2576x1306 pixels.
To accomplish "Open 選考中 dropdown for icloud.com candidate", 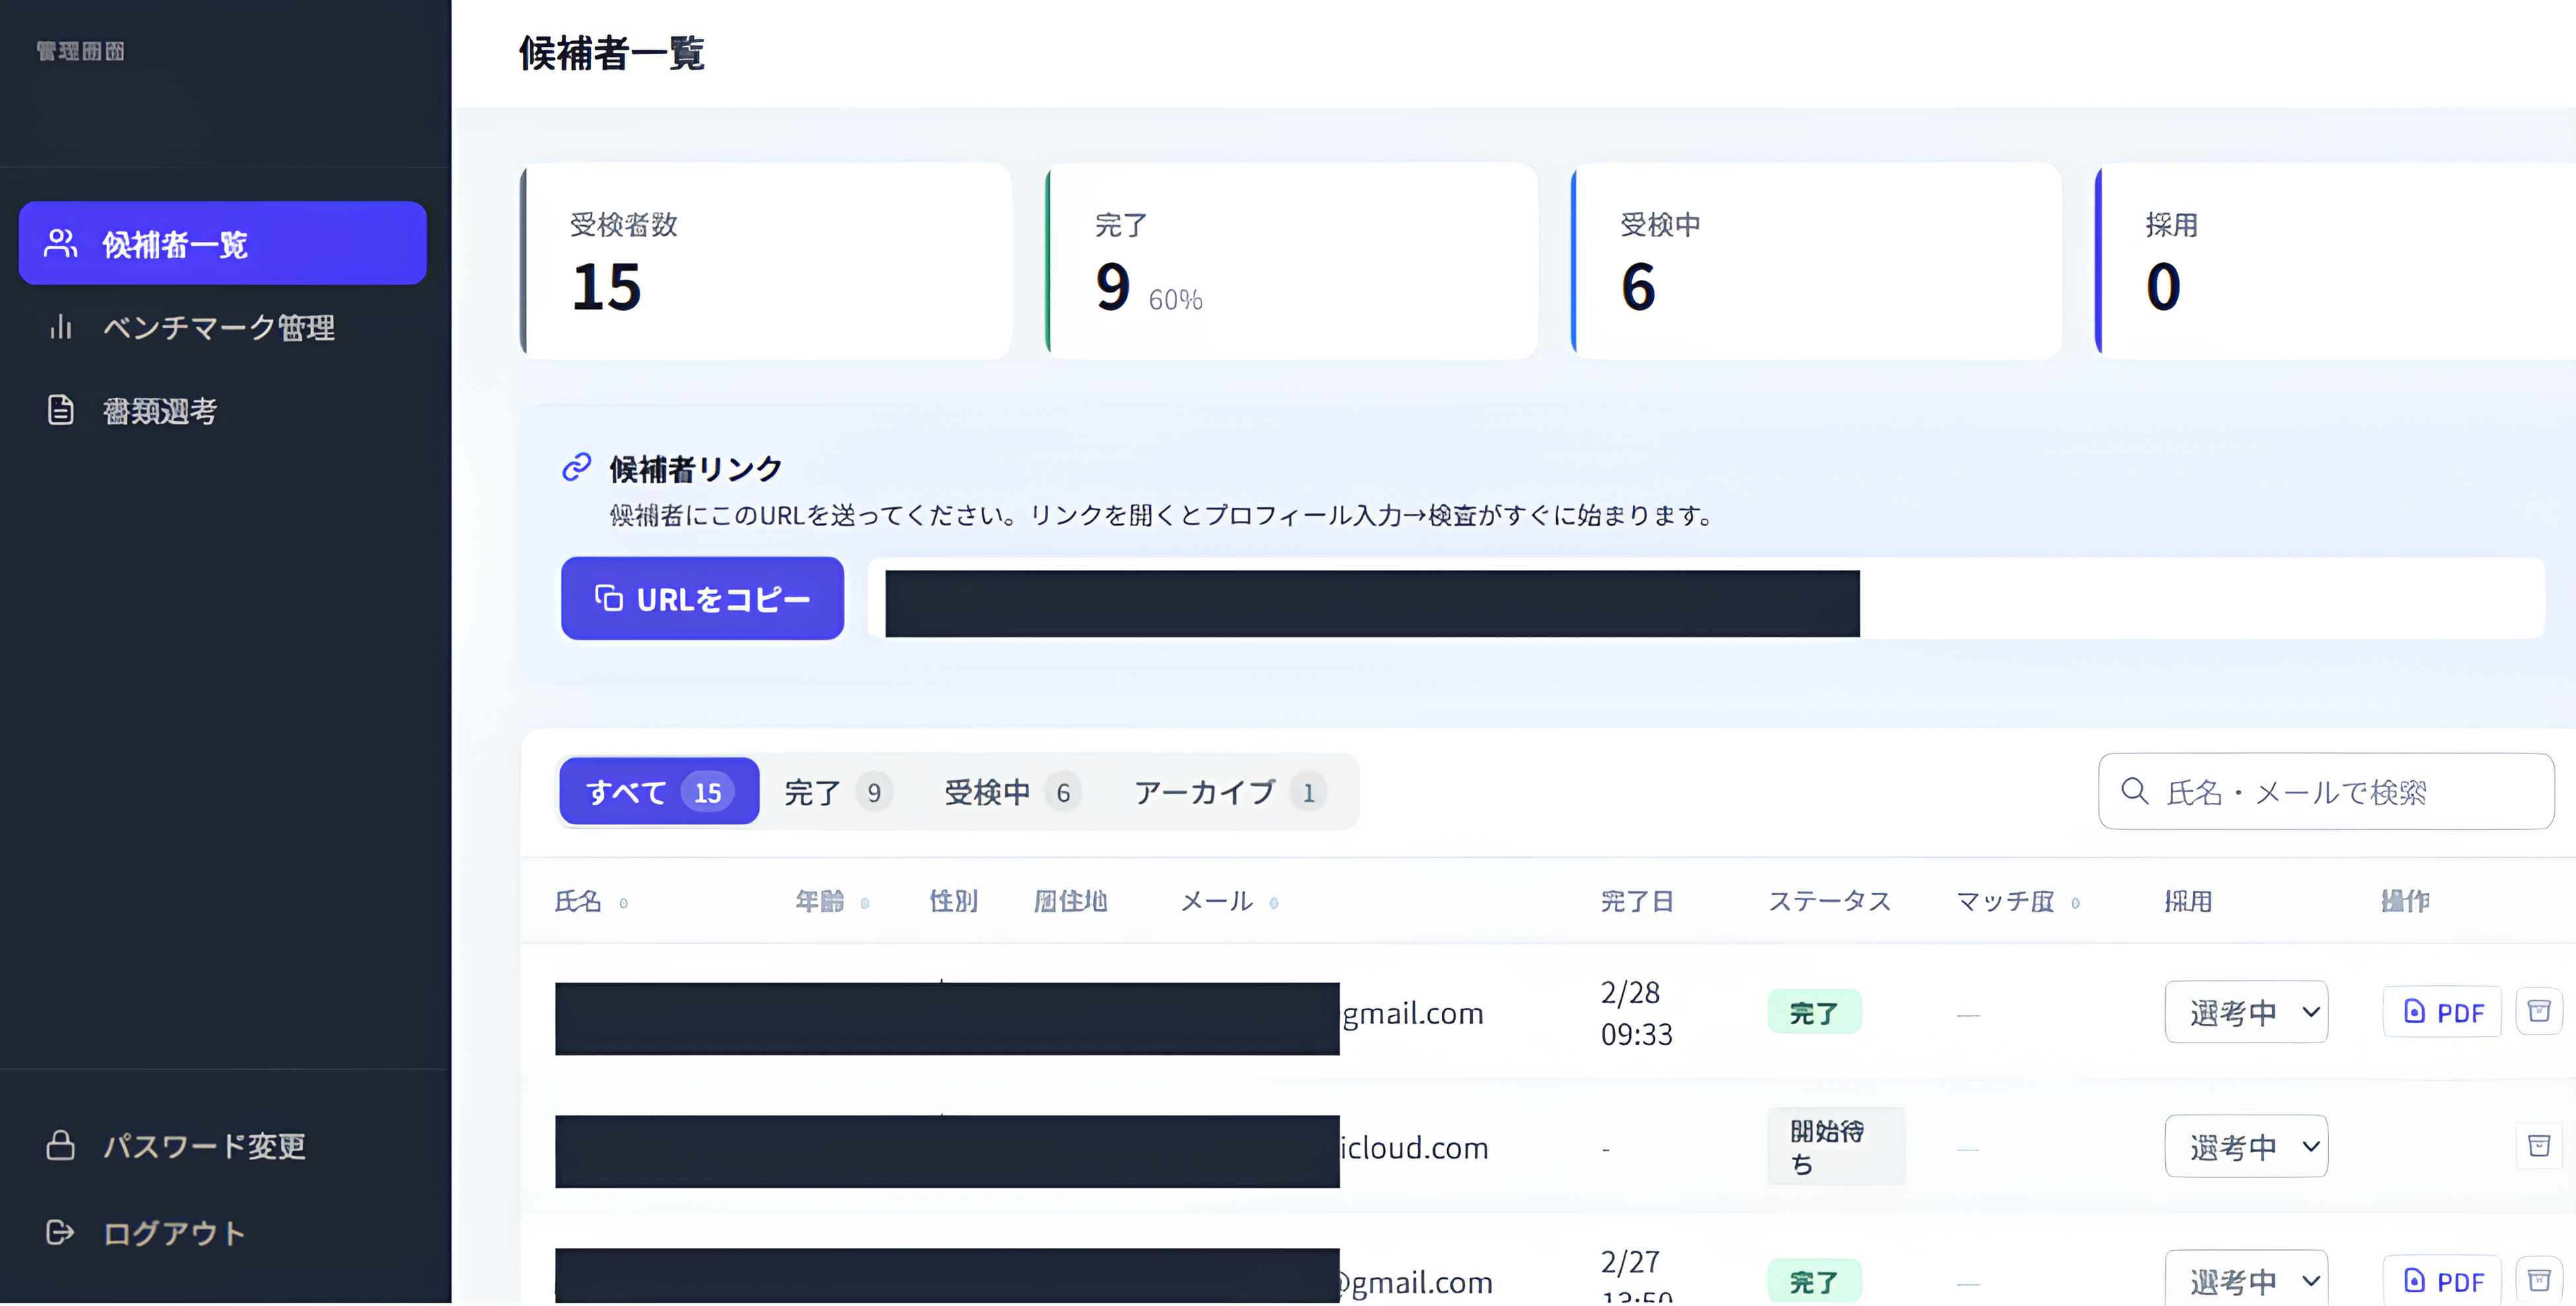I will (2246, 1146).
